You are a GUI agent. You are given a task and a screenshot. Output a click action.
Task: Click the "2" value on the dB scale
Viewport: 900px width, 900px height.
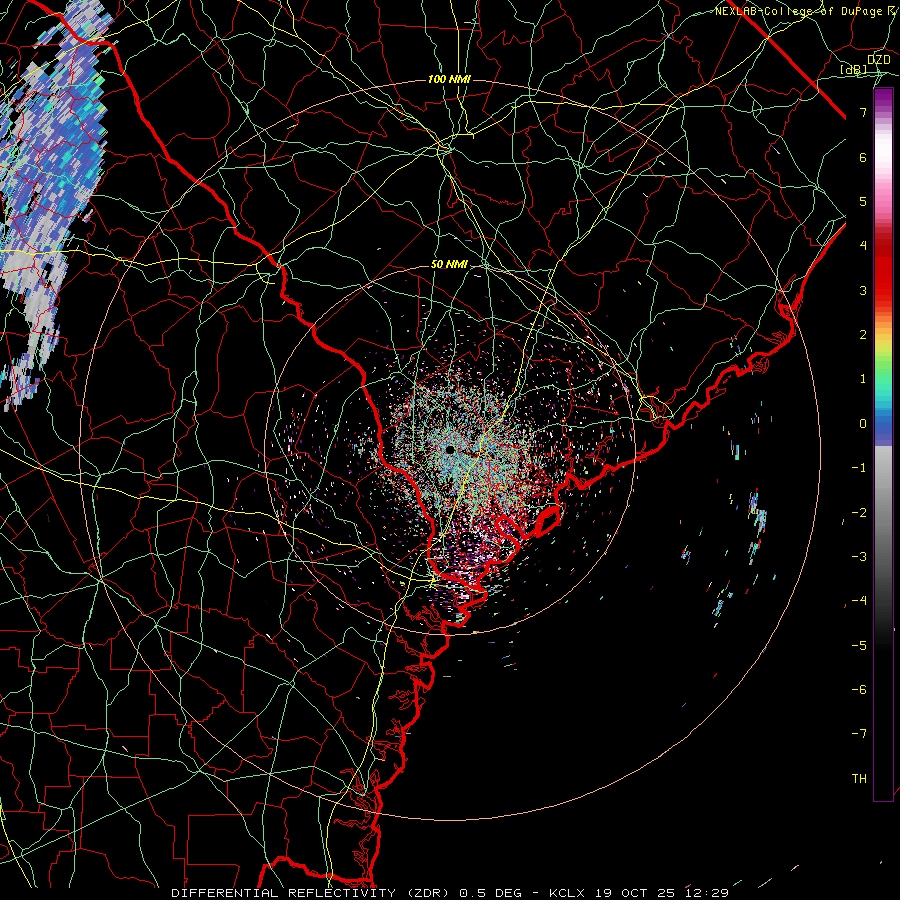(x=863, y=335)
